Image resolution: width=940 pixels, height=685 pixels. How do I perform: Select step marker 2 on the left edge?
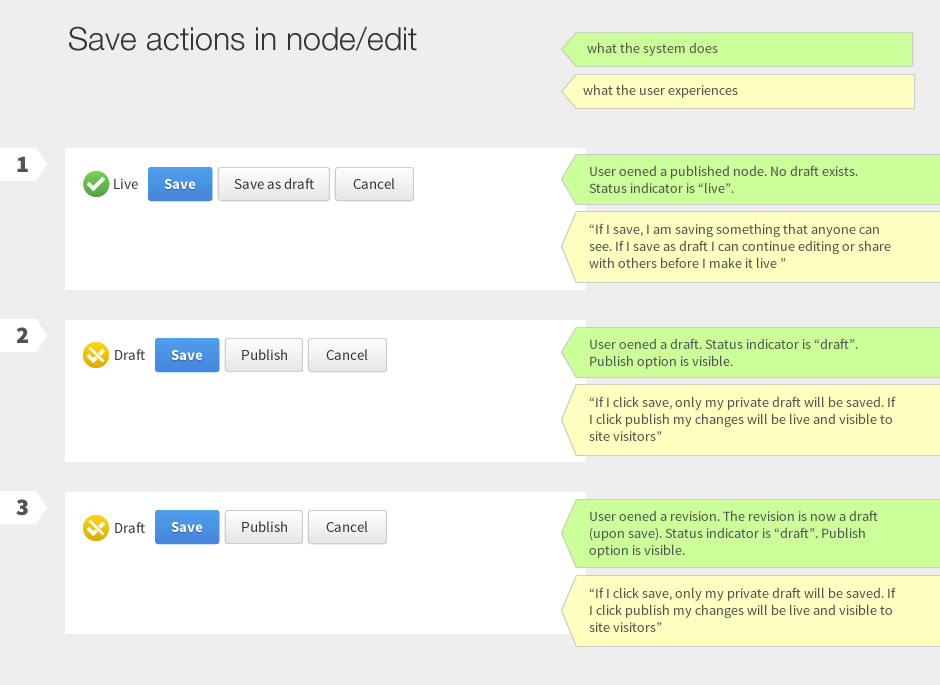[22, 336]
